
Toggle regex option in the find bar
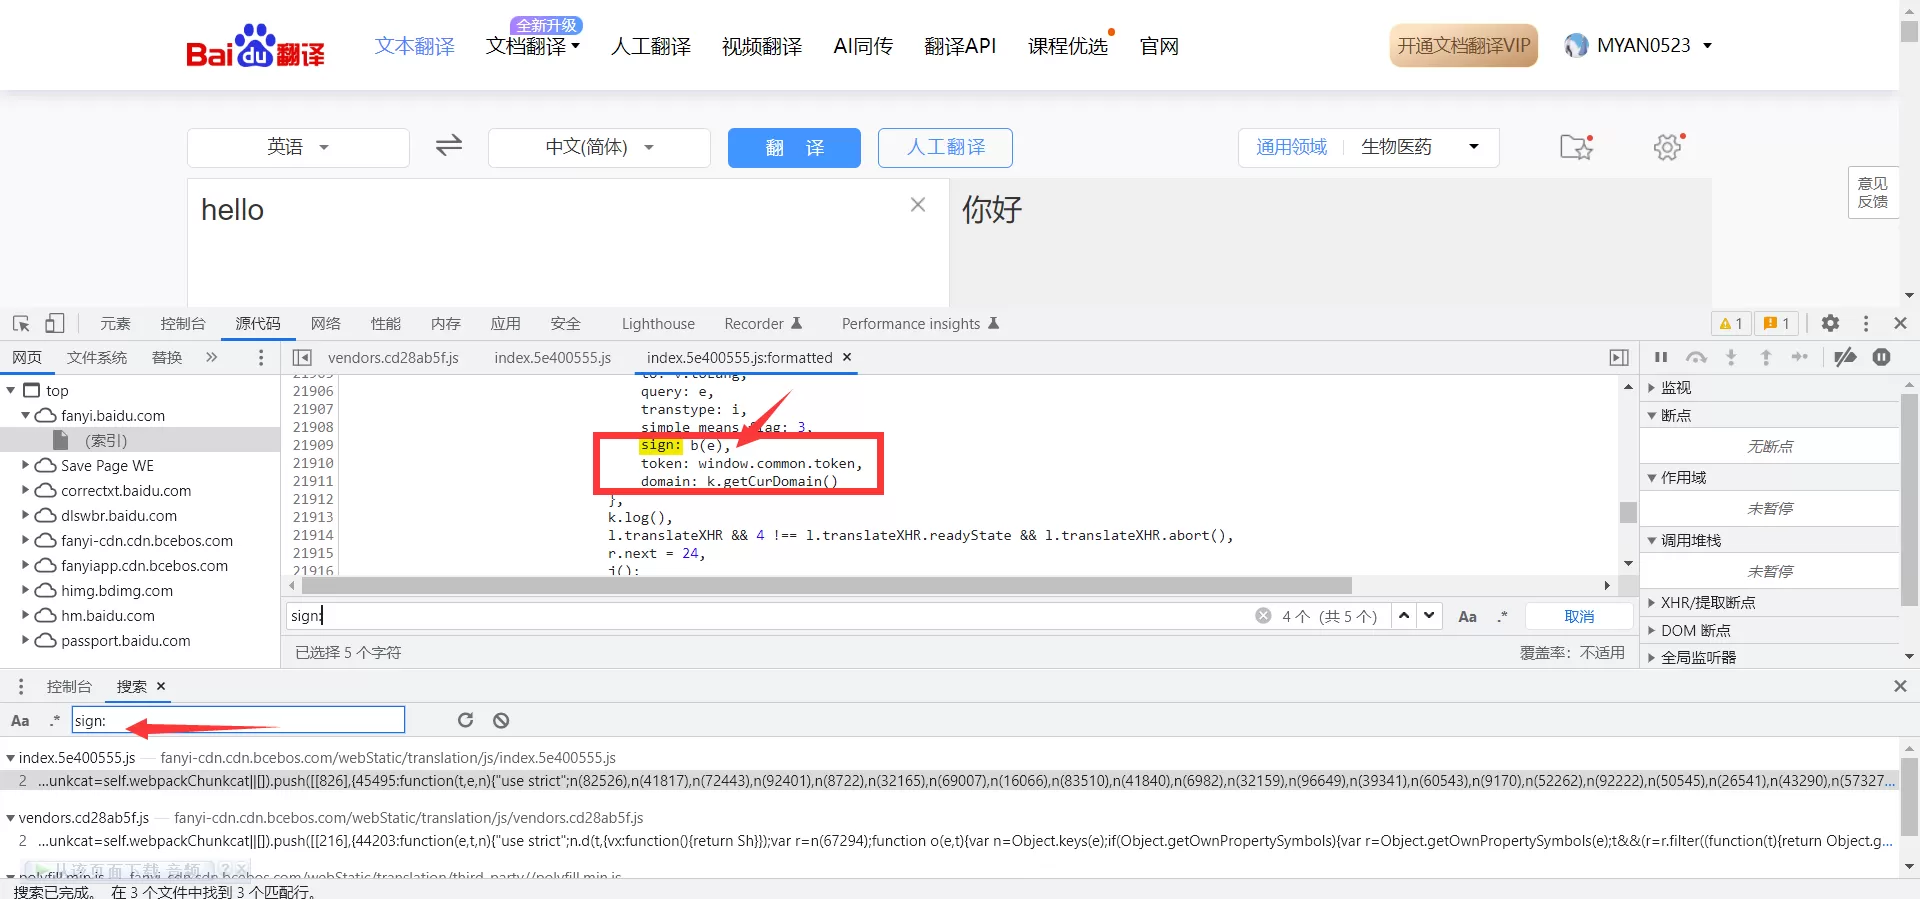1502,616
